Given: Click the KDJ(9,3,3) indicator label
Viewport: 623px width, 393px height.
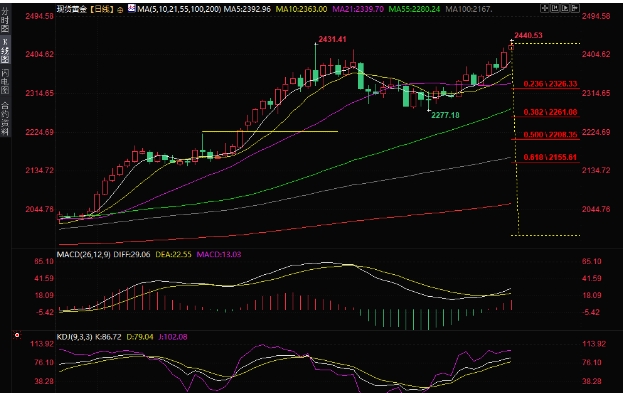Looking at the screenshot, I should (x=75, y=337).
